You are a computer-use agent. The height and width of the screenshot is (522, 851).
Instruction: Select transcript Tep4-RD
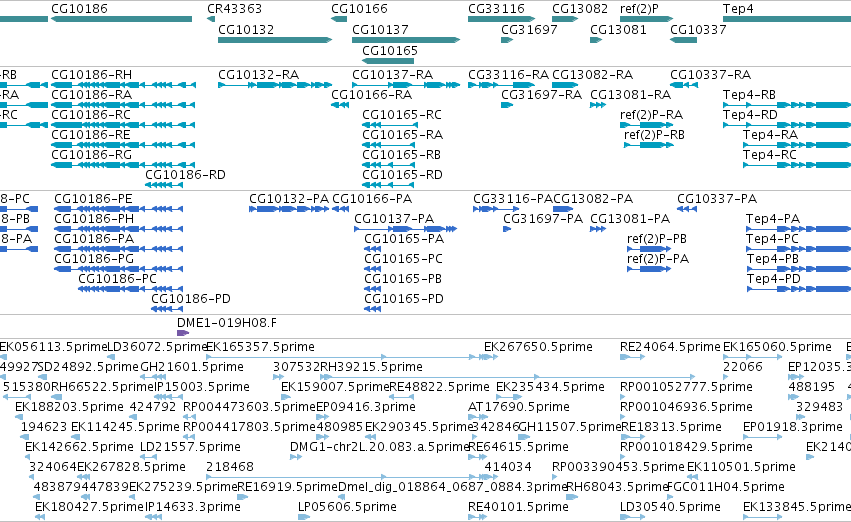point(787,125)
